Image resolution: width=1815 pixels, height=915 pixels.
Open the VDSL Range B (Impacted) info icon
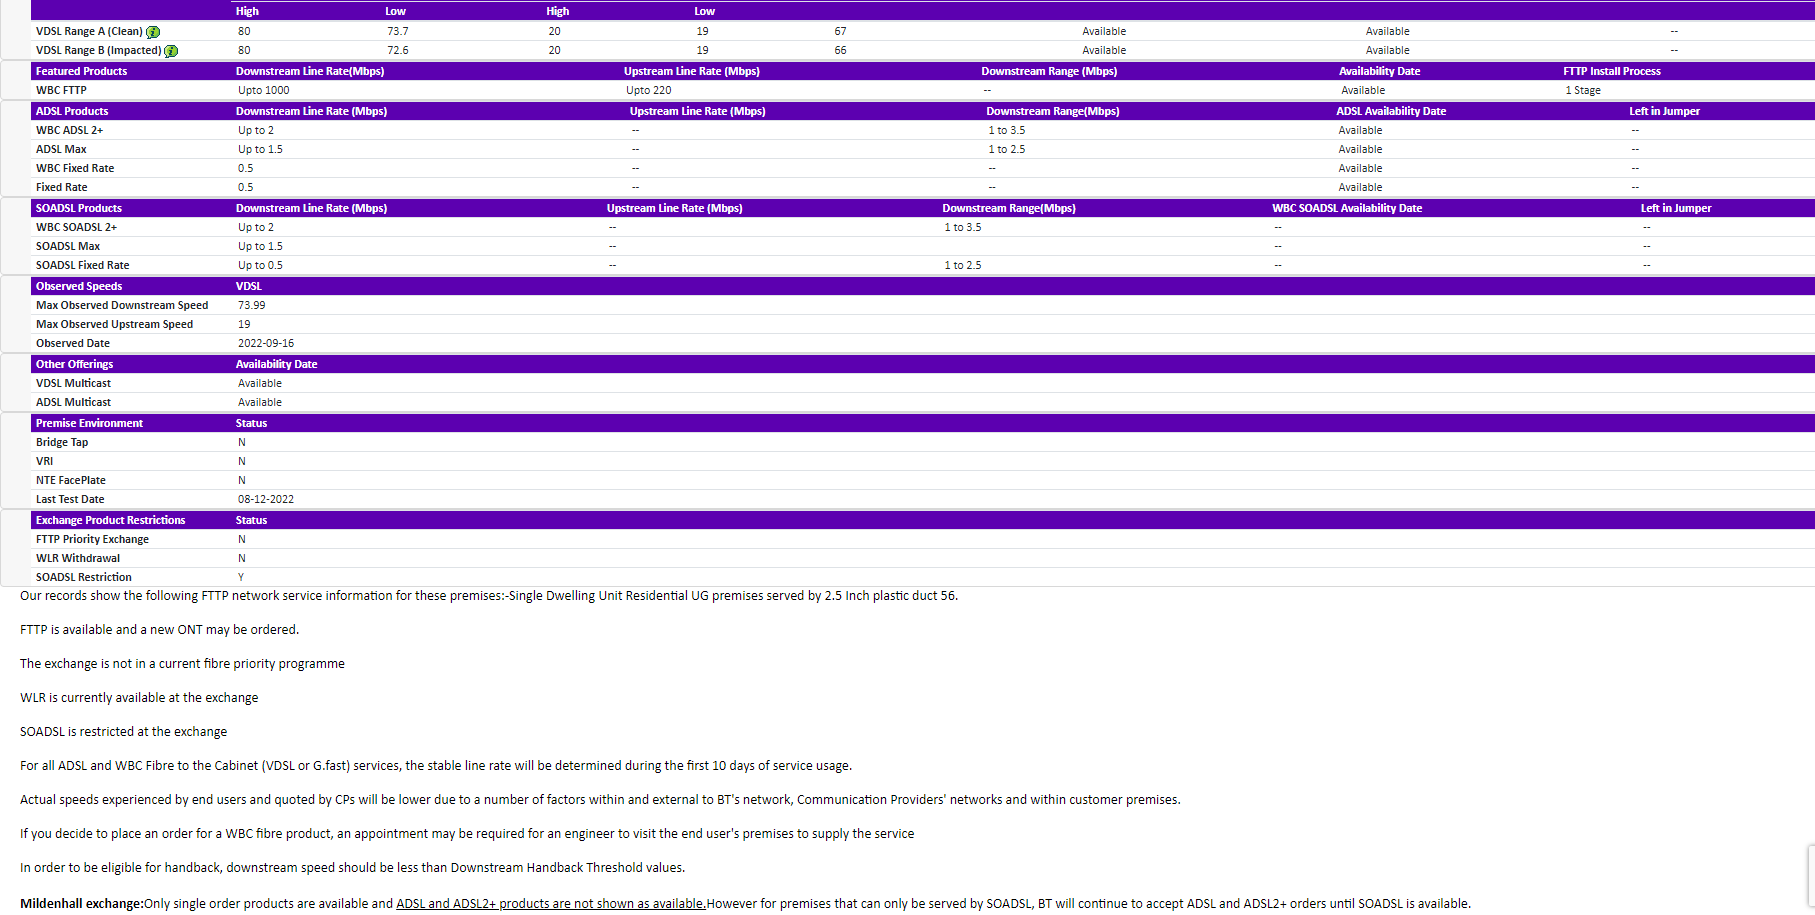point(171,50)
